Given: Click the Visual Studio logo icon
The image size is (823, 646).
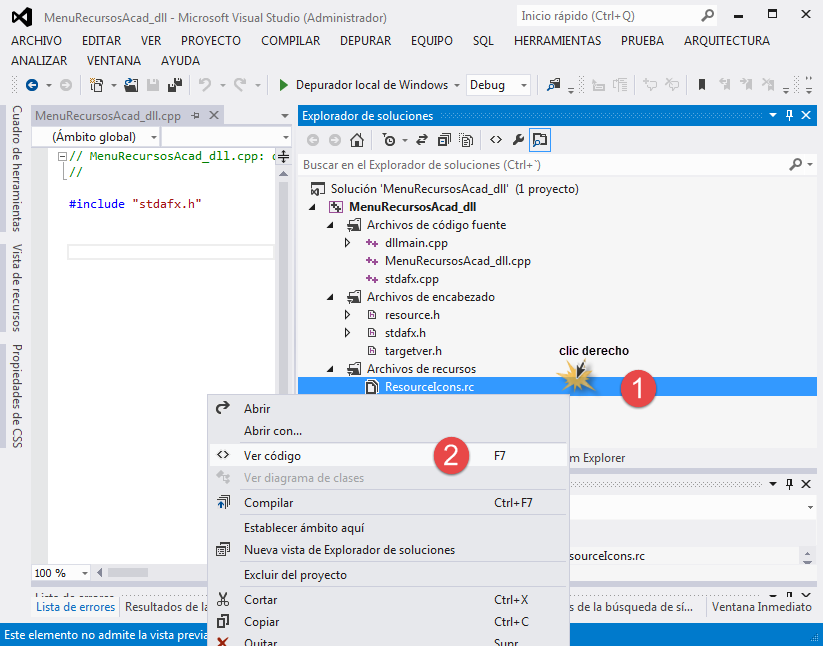Looking at the screenshot, I should (x=22, y=17).
